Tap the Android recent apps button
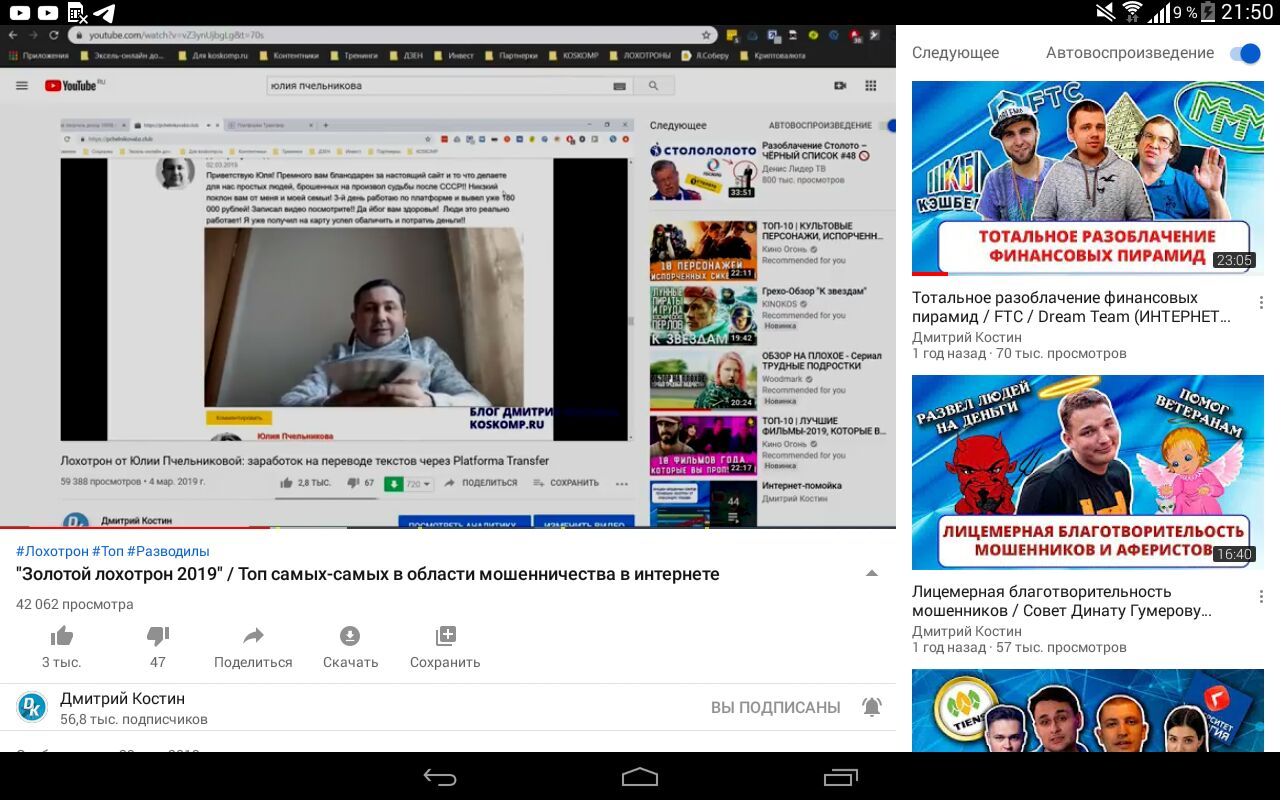 click(840, 777)
